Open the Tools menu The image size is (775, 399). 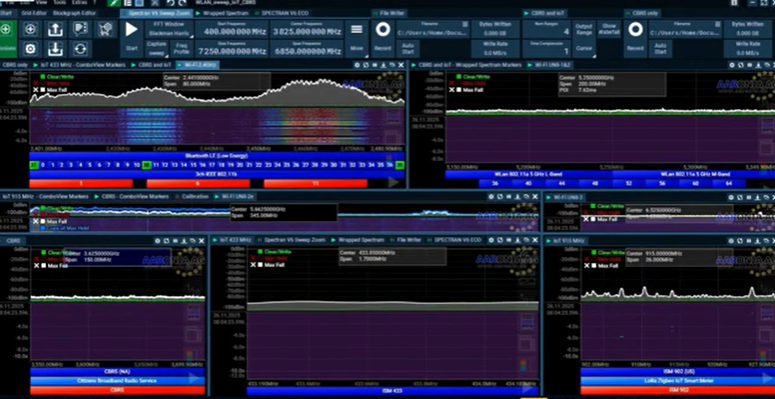59,2
